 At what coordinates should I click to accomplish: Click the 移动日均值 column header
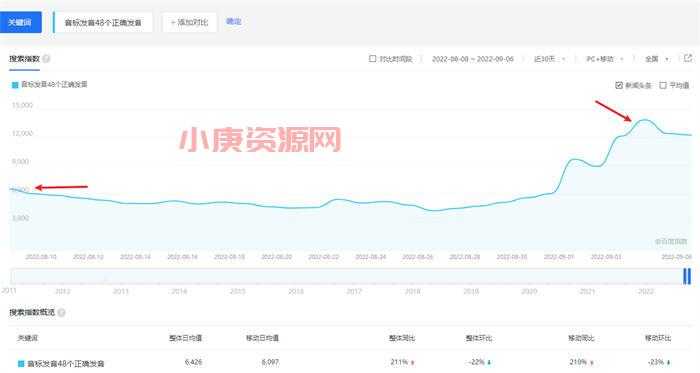click(262, 338)
